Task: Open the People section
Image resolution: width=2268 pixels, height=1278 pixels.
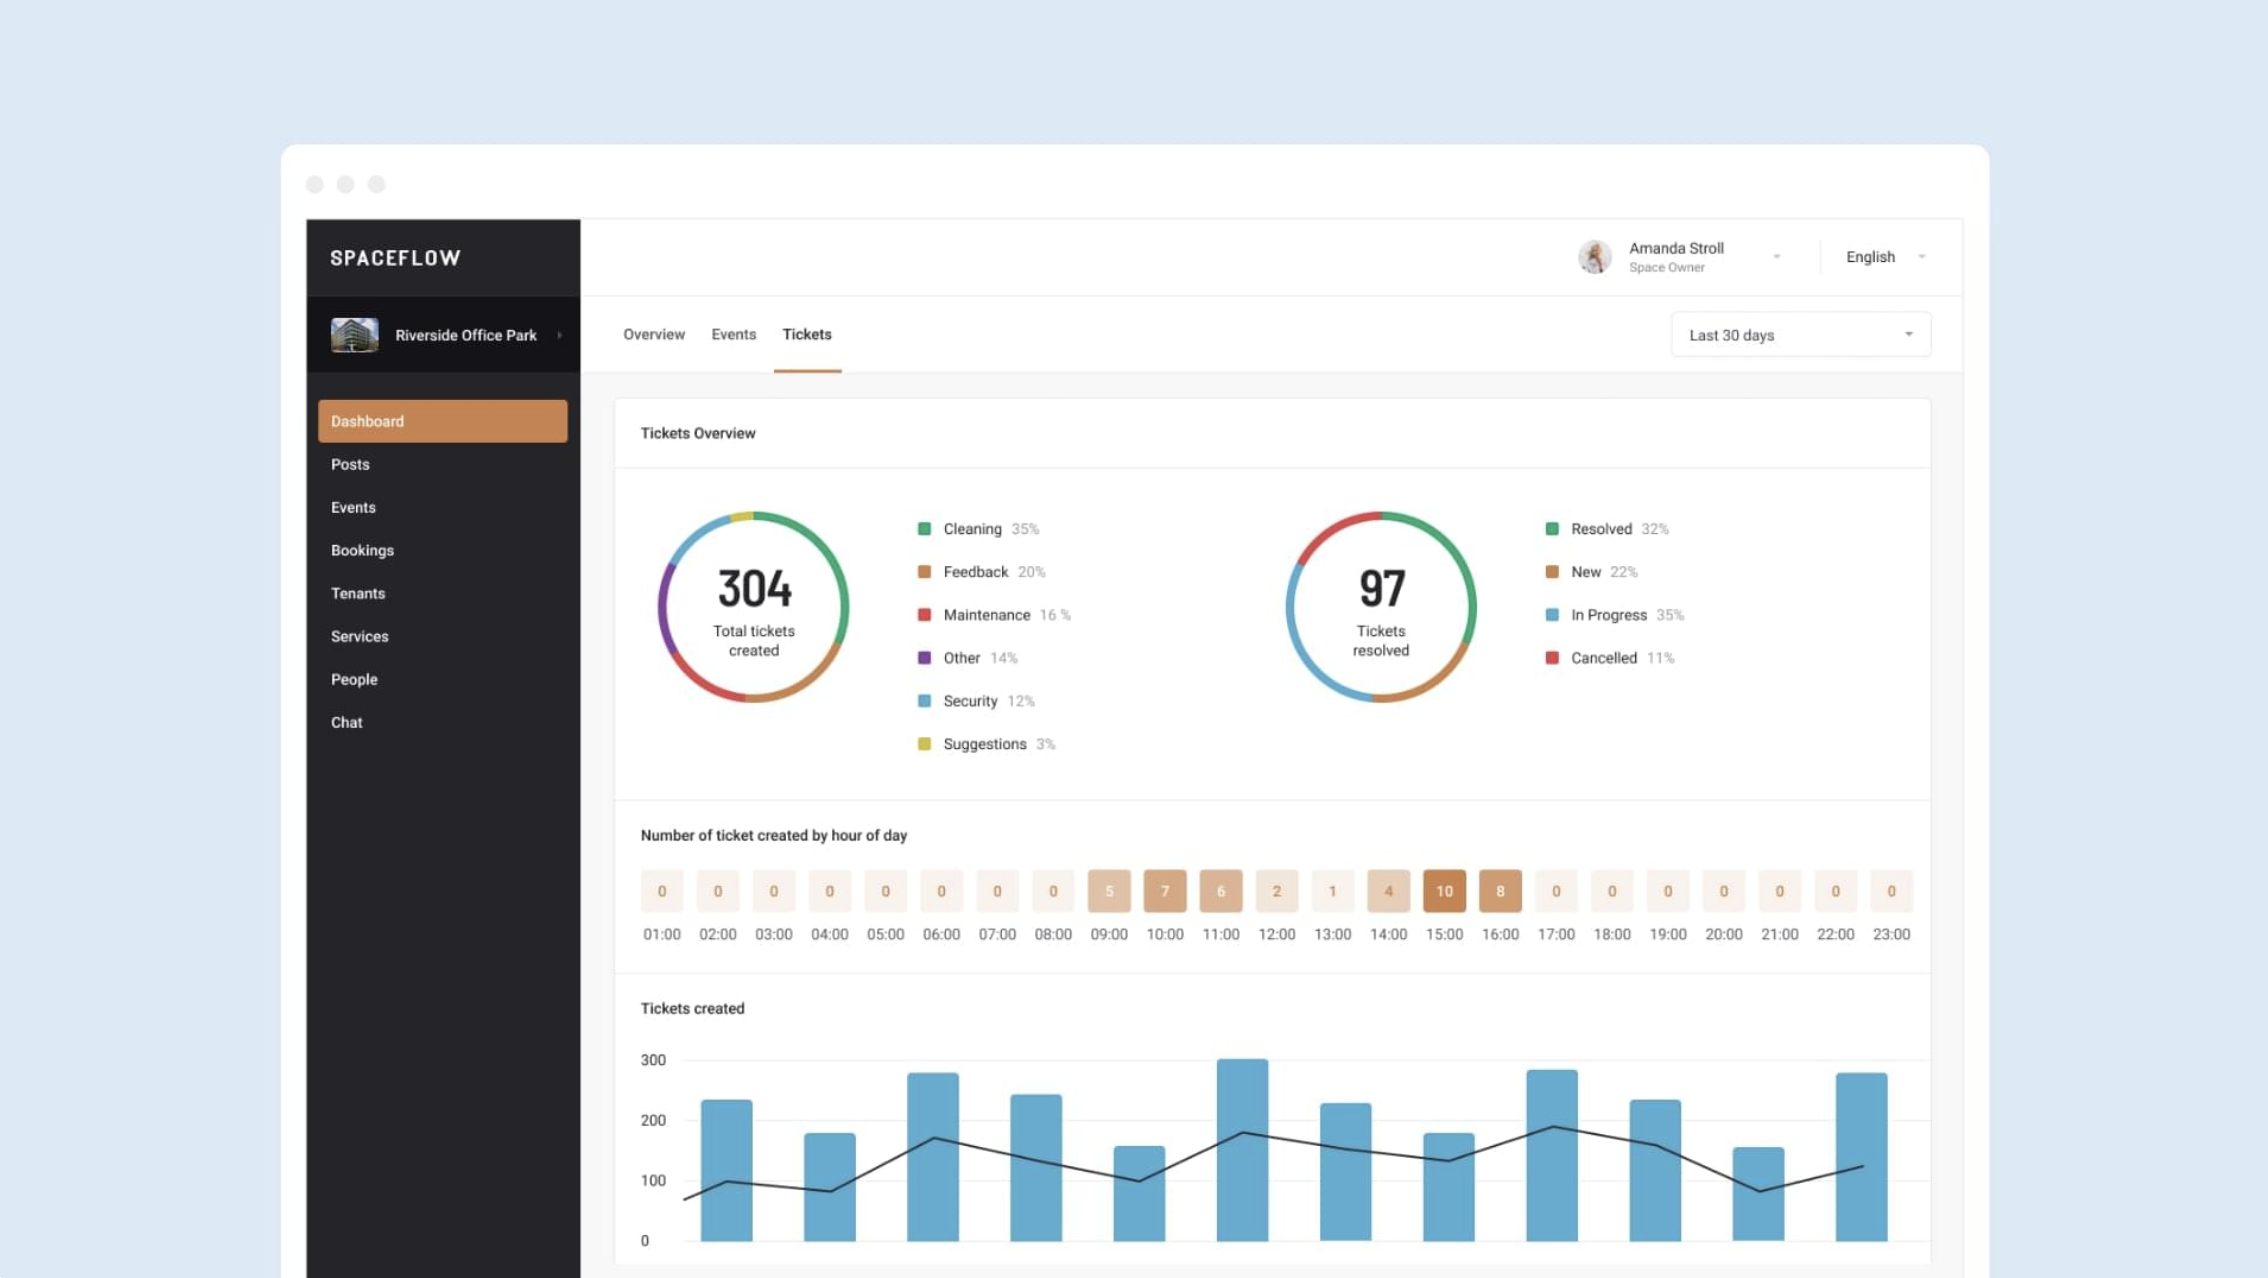Action: [x=354, y=679]
